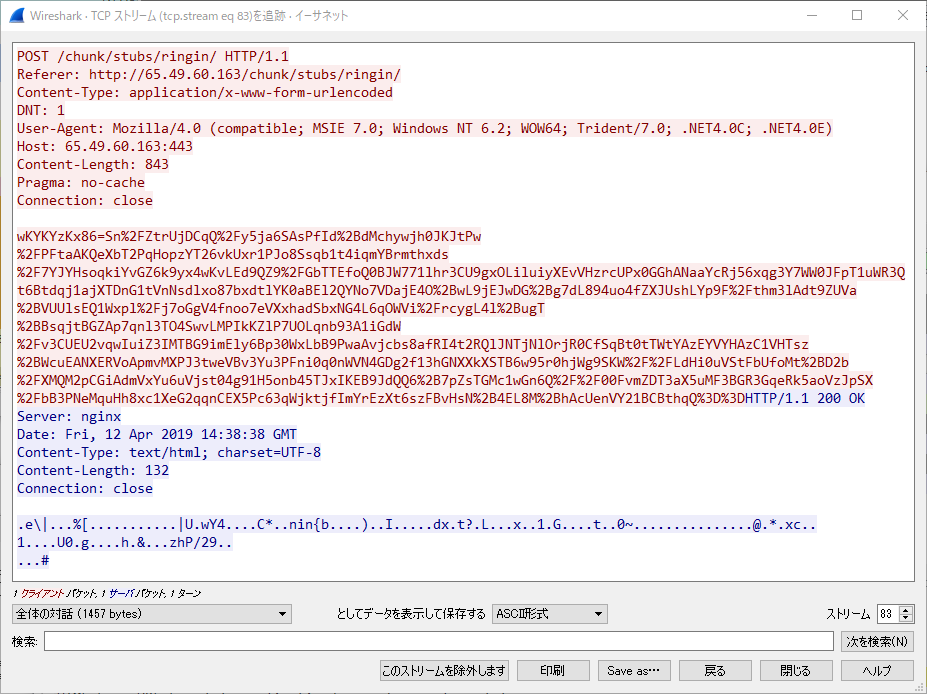Click the 'Content-Type: application/x-www-form-urlencoded' line
The width and height of the screenshot is (927, 694).
pyautogui.click(x=205, y=92)
